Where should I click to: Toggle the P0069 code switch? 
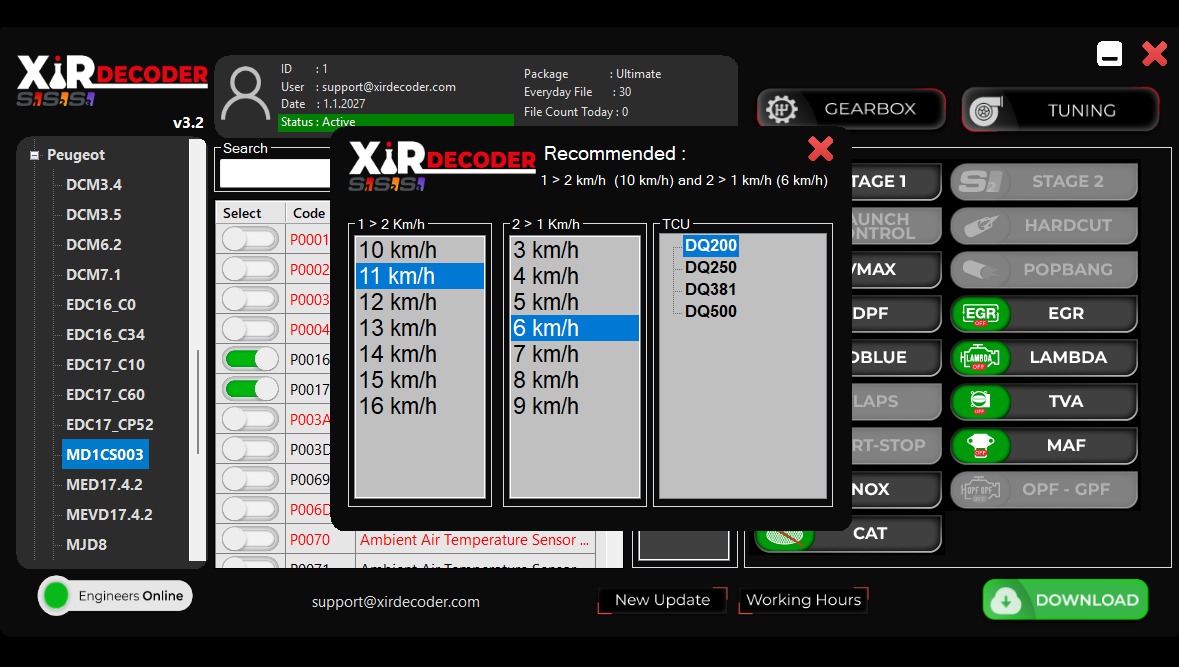[250, 479]
